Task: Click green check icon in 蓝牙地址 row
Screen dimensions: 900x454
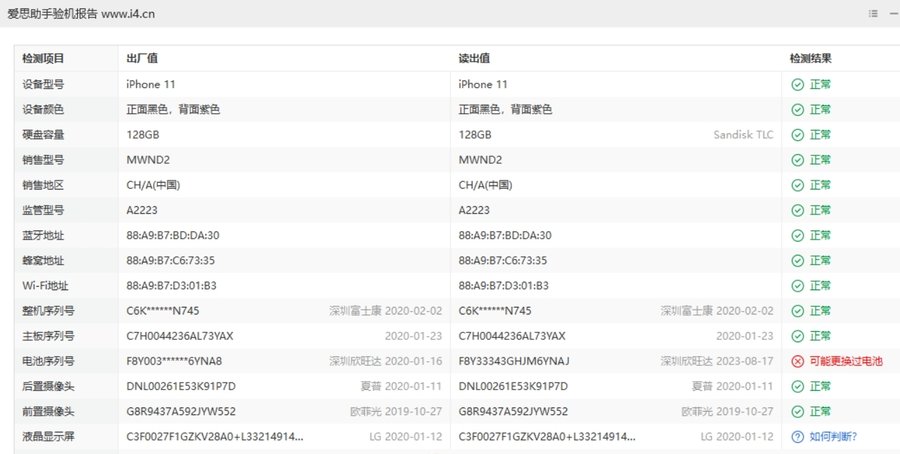Action: click(797, 235)
